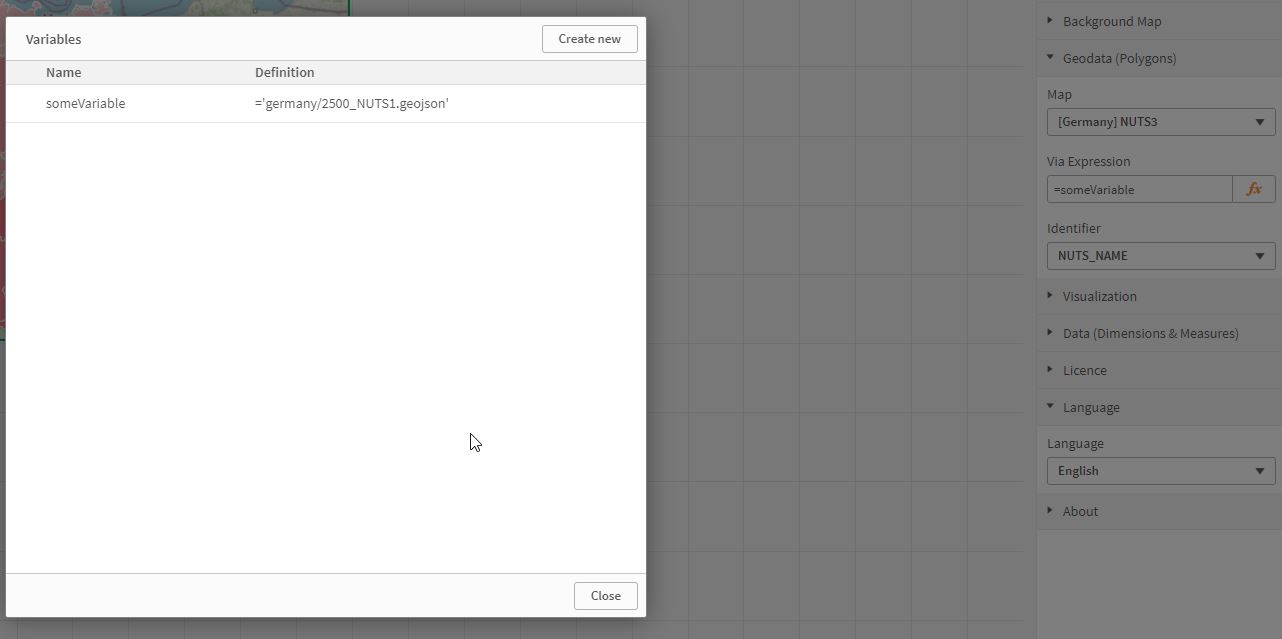Open the Map dropdown showing [Germany] NUTS3
The width and height of the screenshot is (1282, 639).
click(1160, 122)
